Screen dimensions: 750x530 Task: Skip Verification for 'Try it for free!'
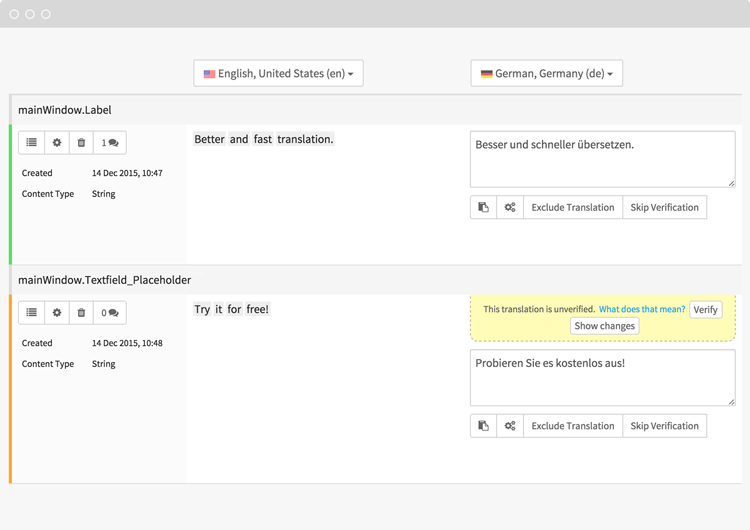664,426
